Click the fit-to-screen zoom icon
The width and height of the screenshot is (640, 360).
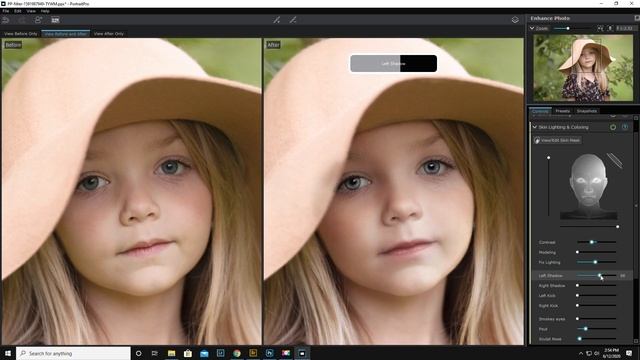[600, 28]
